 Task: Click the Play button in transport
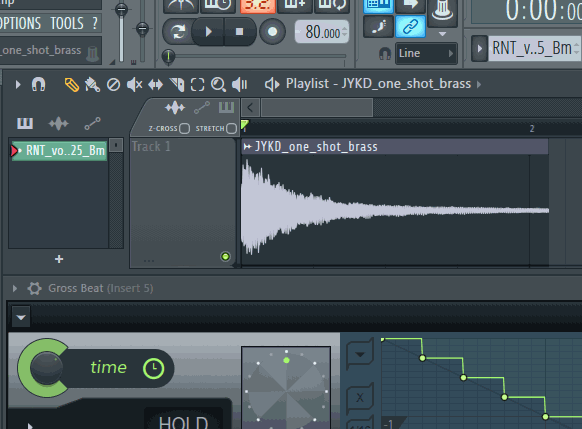pyautogui.click(x=208, y=32)
